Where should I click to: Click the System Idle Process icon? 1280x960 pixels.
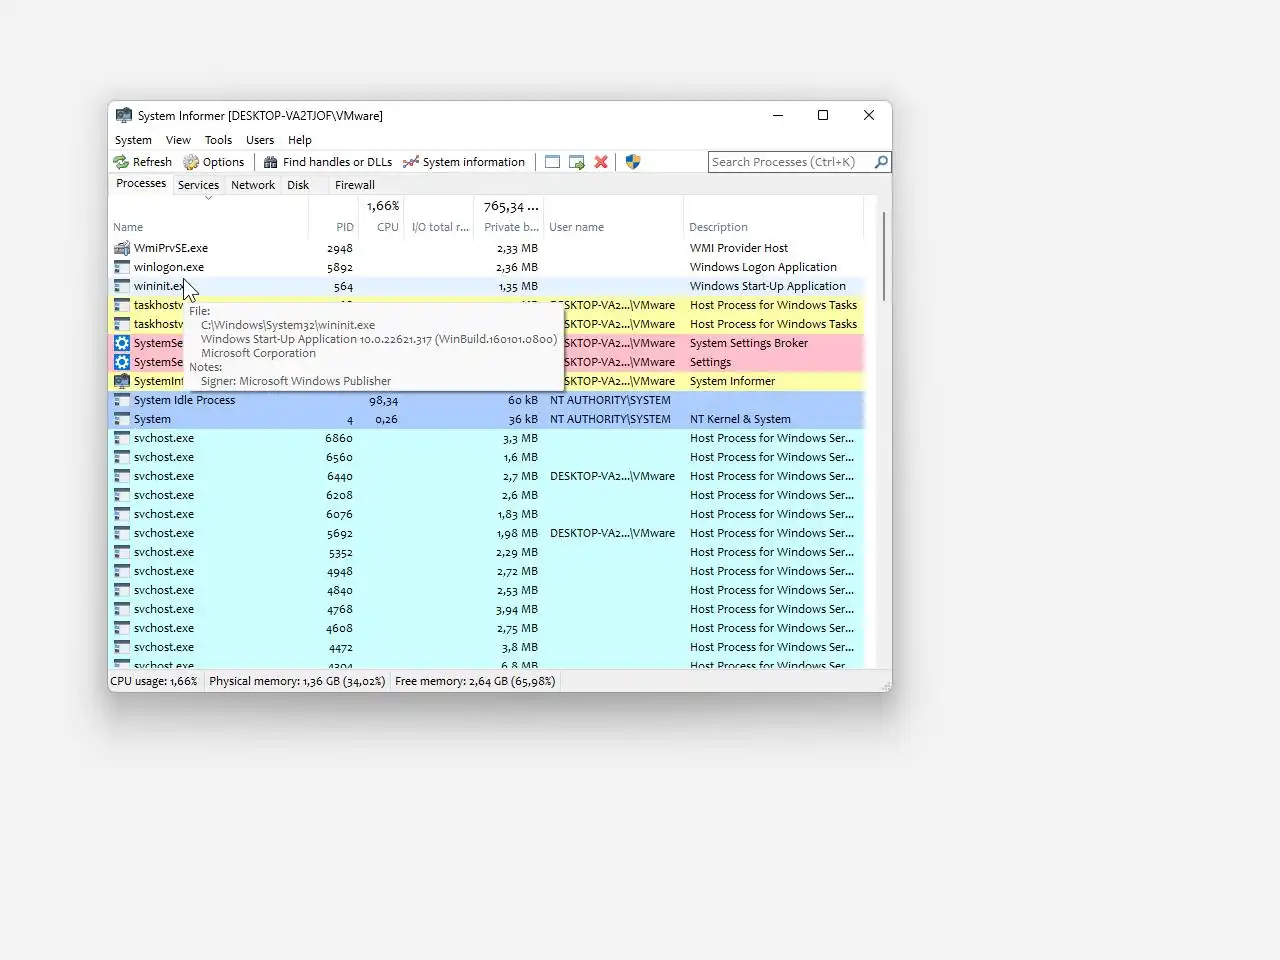click(122, 400)
